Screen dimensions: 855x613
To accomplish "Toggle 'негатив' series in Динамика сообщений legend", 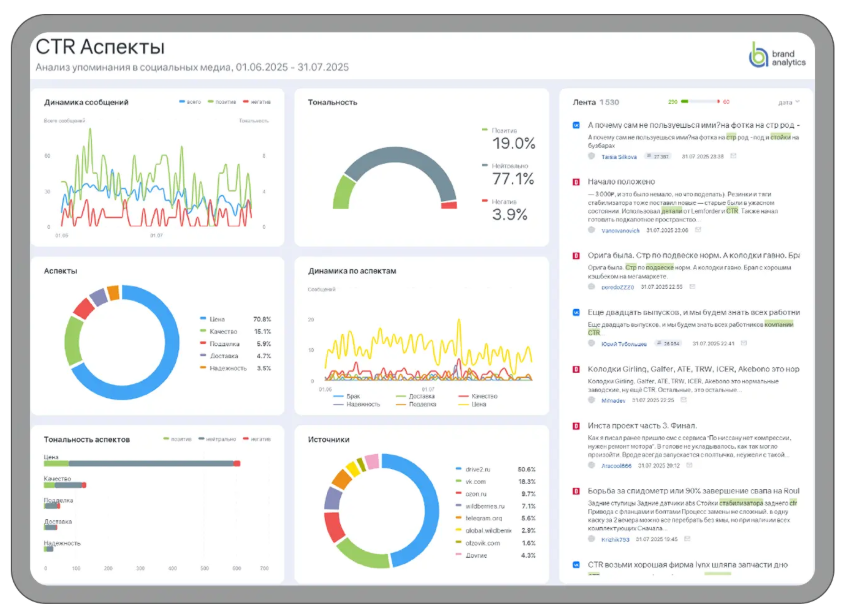I will click(x=256, y=102).
